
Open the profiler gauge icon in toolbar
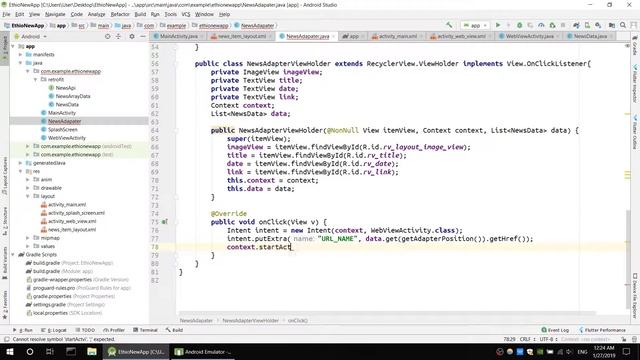point(541,25)
